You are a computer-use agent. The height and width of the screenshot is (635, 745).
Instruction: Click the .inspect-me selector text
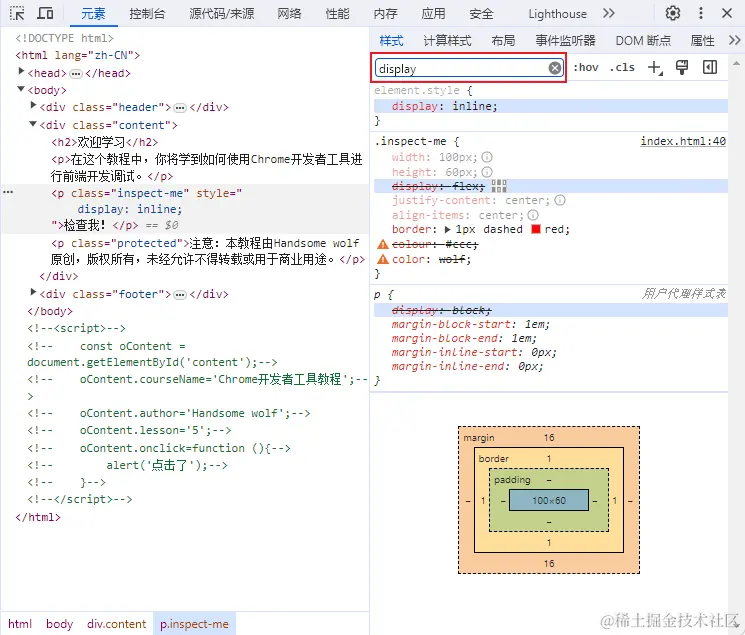coord(411,141)
